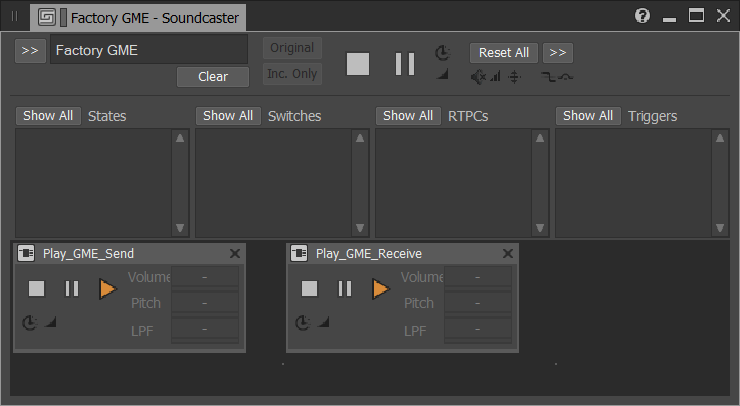Click the help question mark icon
Screen dimensions: 740x406
[642, 16]
